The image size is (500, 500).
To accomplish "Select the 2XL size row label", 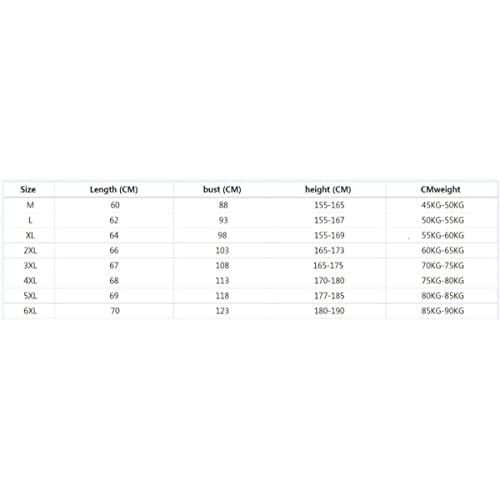I will pyautogui.click(x=30, y=250).
